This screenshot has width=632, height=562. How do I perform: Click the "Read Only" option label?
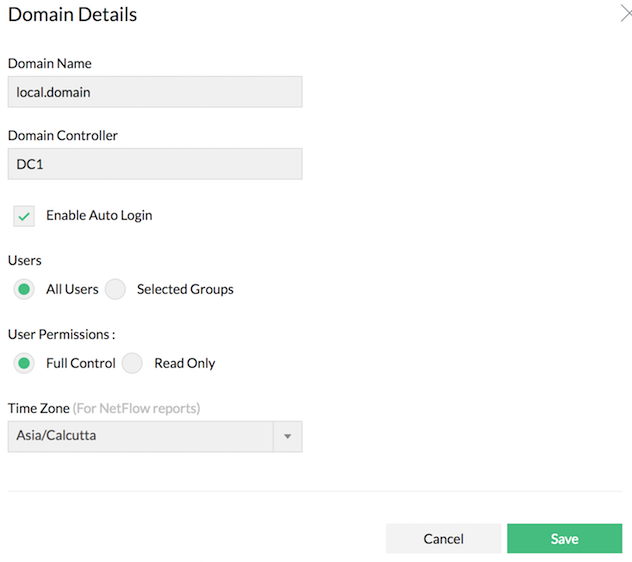pyautogui.click(x=185, y=363)
